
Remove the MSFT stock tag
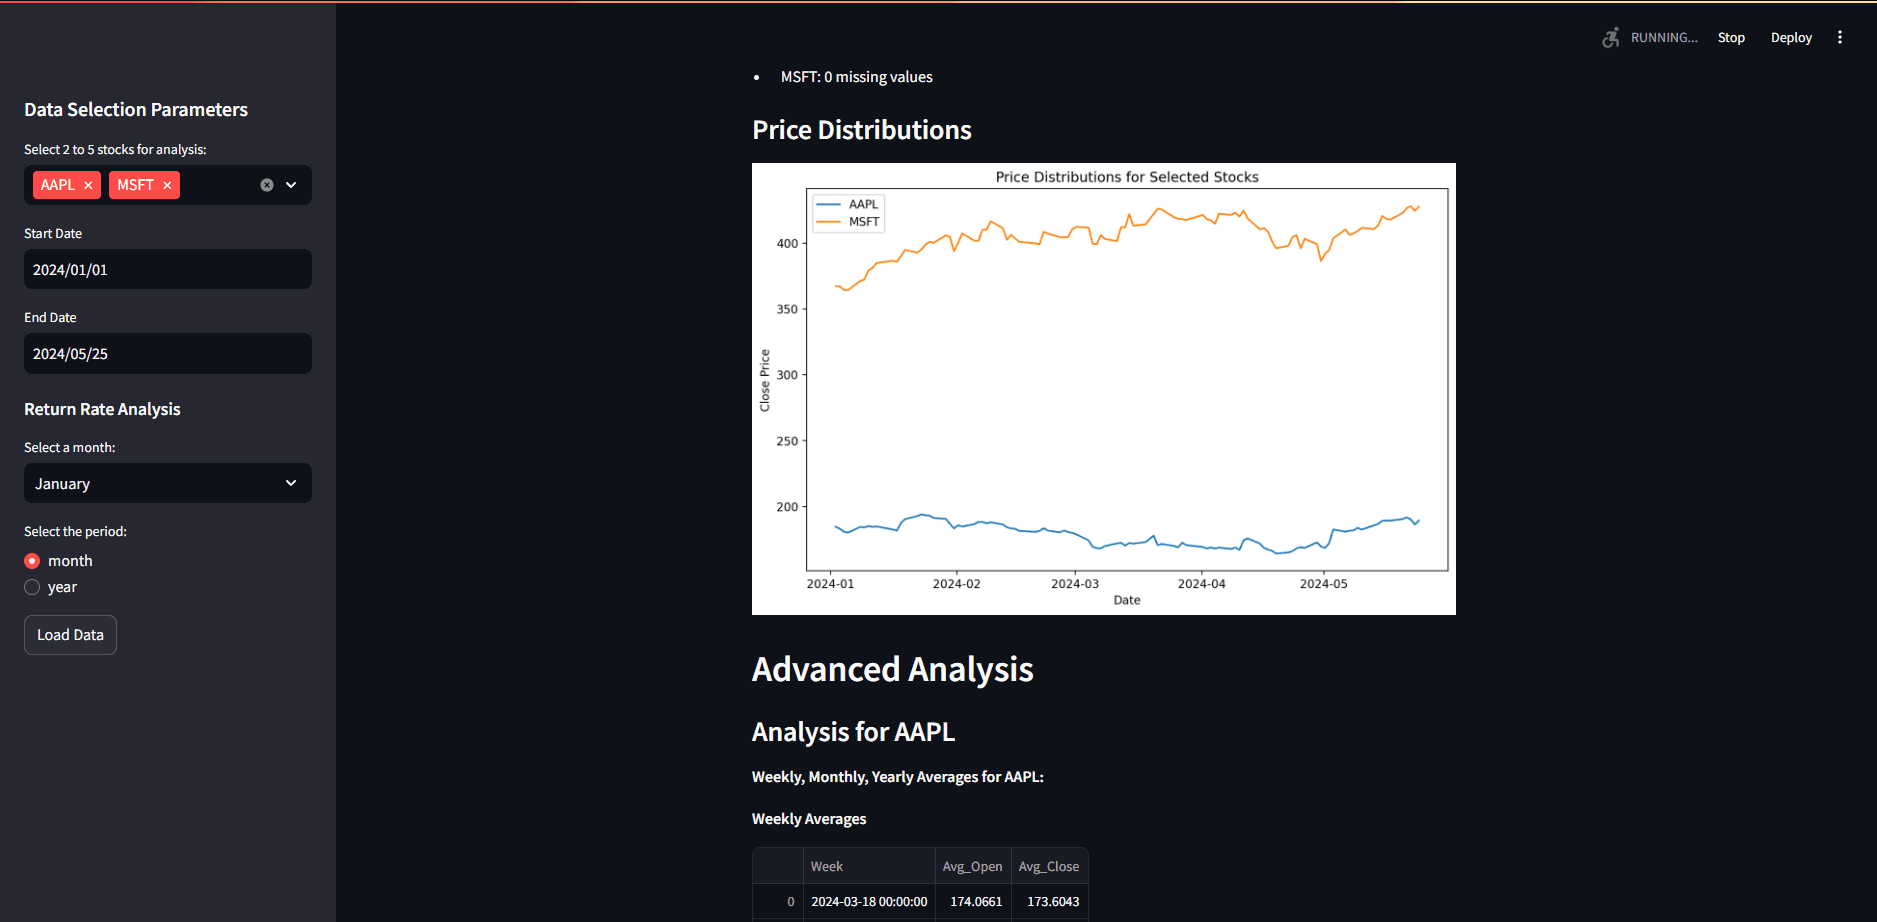pyautogui.click(x=169, y=185)
